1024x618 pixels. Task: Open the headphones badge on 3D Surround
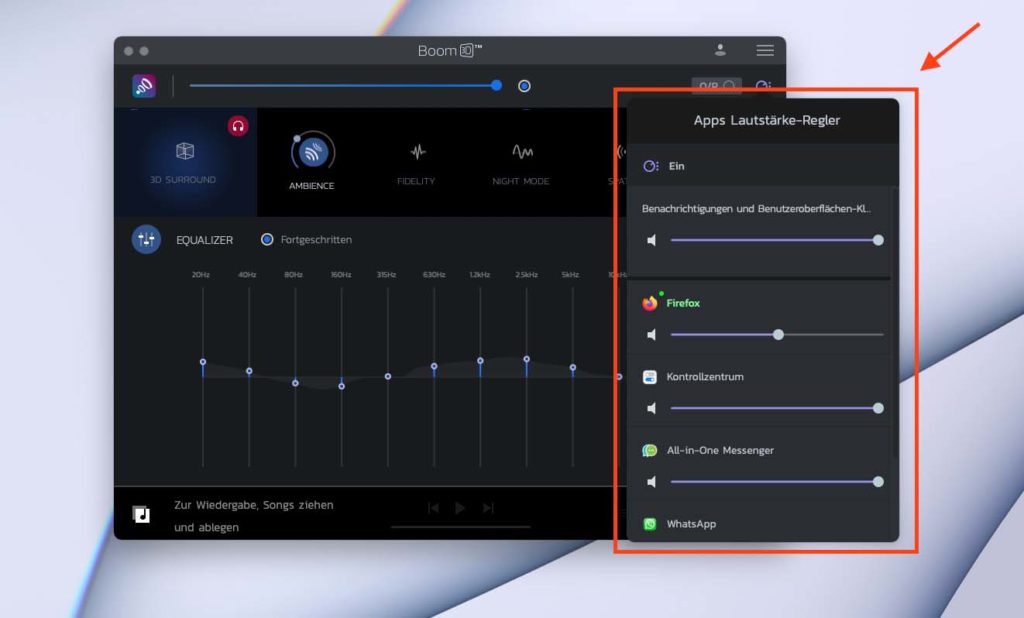coord(238,126)
